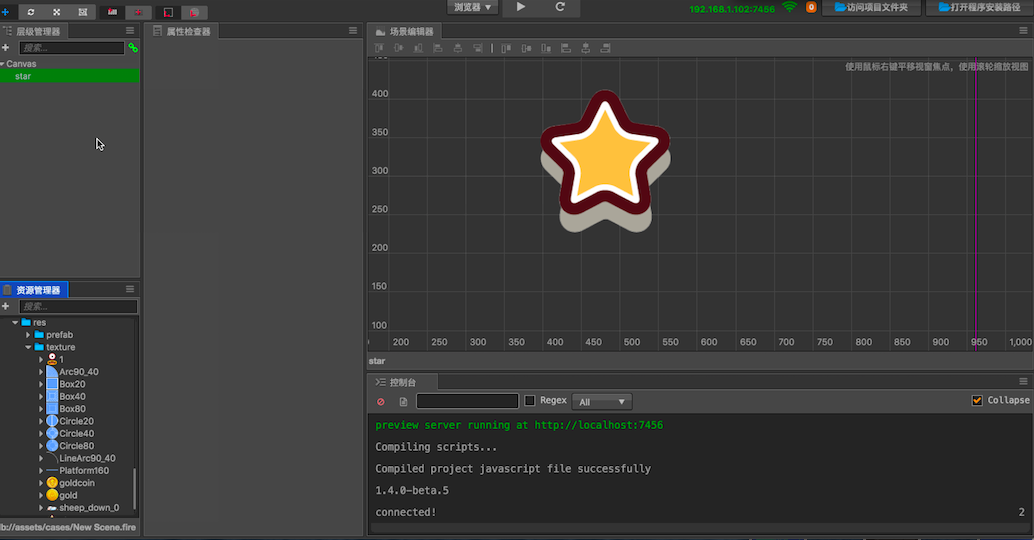Add a node with hierarchy plus button
The width and height of the screenshot is (1034, 540).
pos(5,47)
